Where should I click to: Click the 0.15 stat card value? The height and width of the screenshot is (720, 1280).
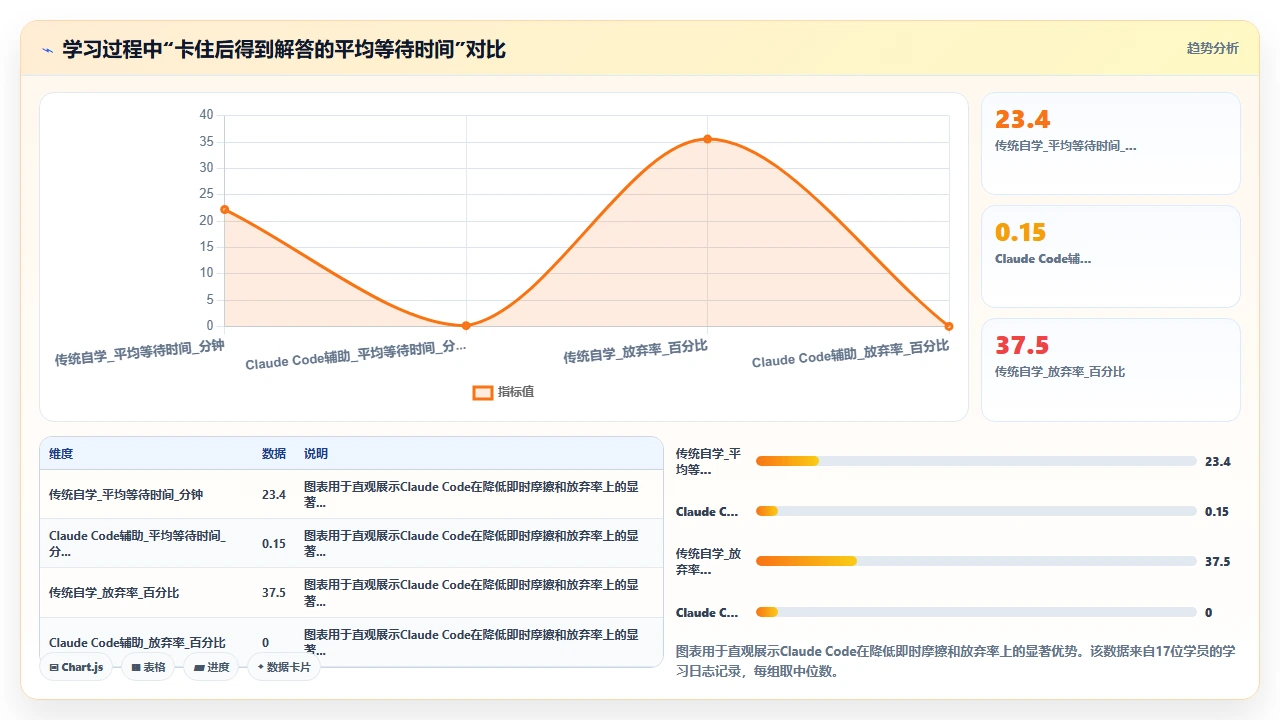(1020, 233)
